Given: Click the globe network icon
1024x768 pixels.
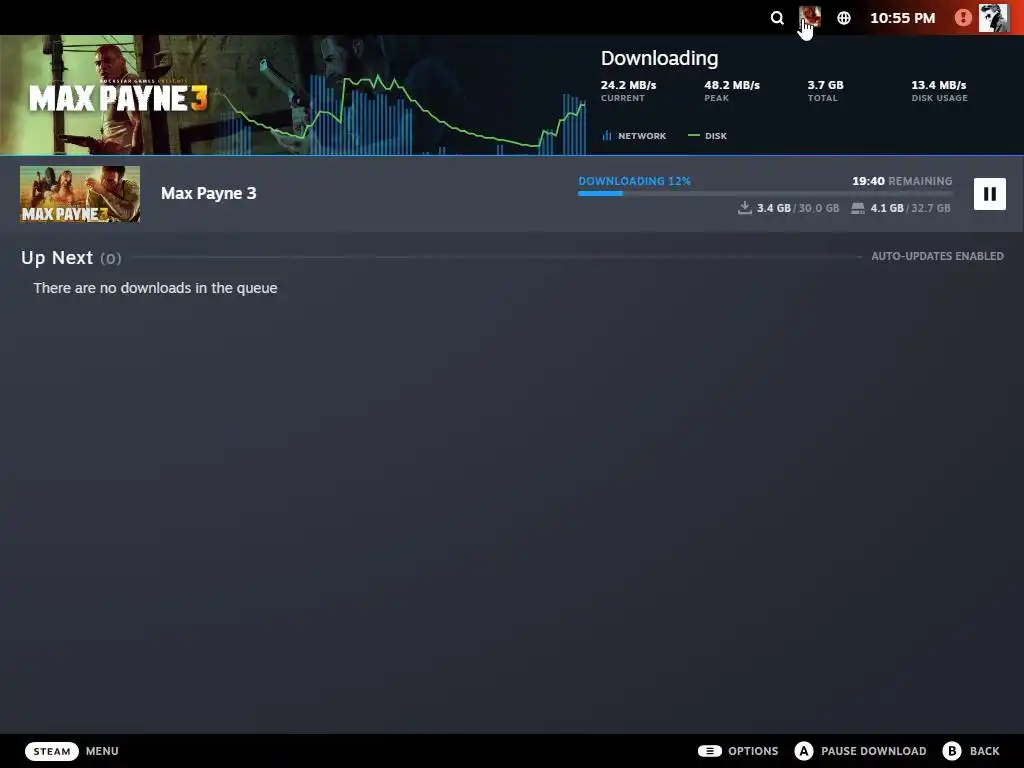Looking at the screenshot, I should pos(844,18).
